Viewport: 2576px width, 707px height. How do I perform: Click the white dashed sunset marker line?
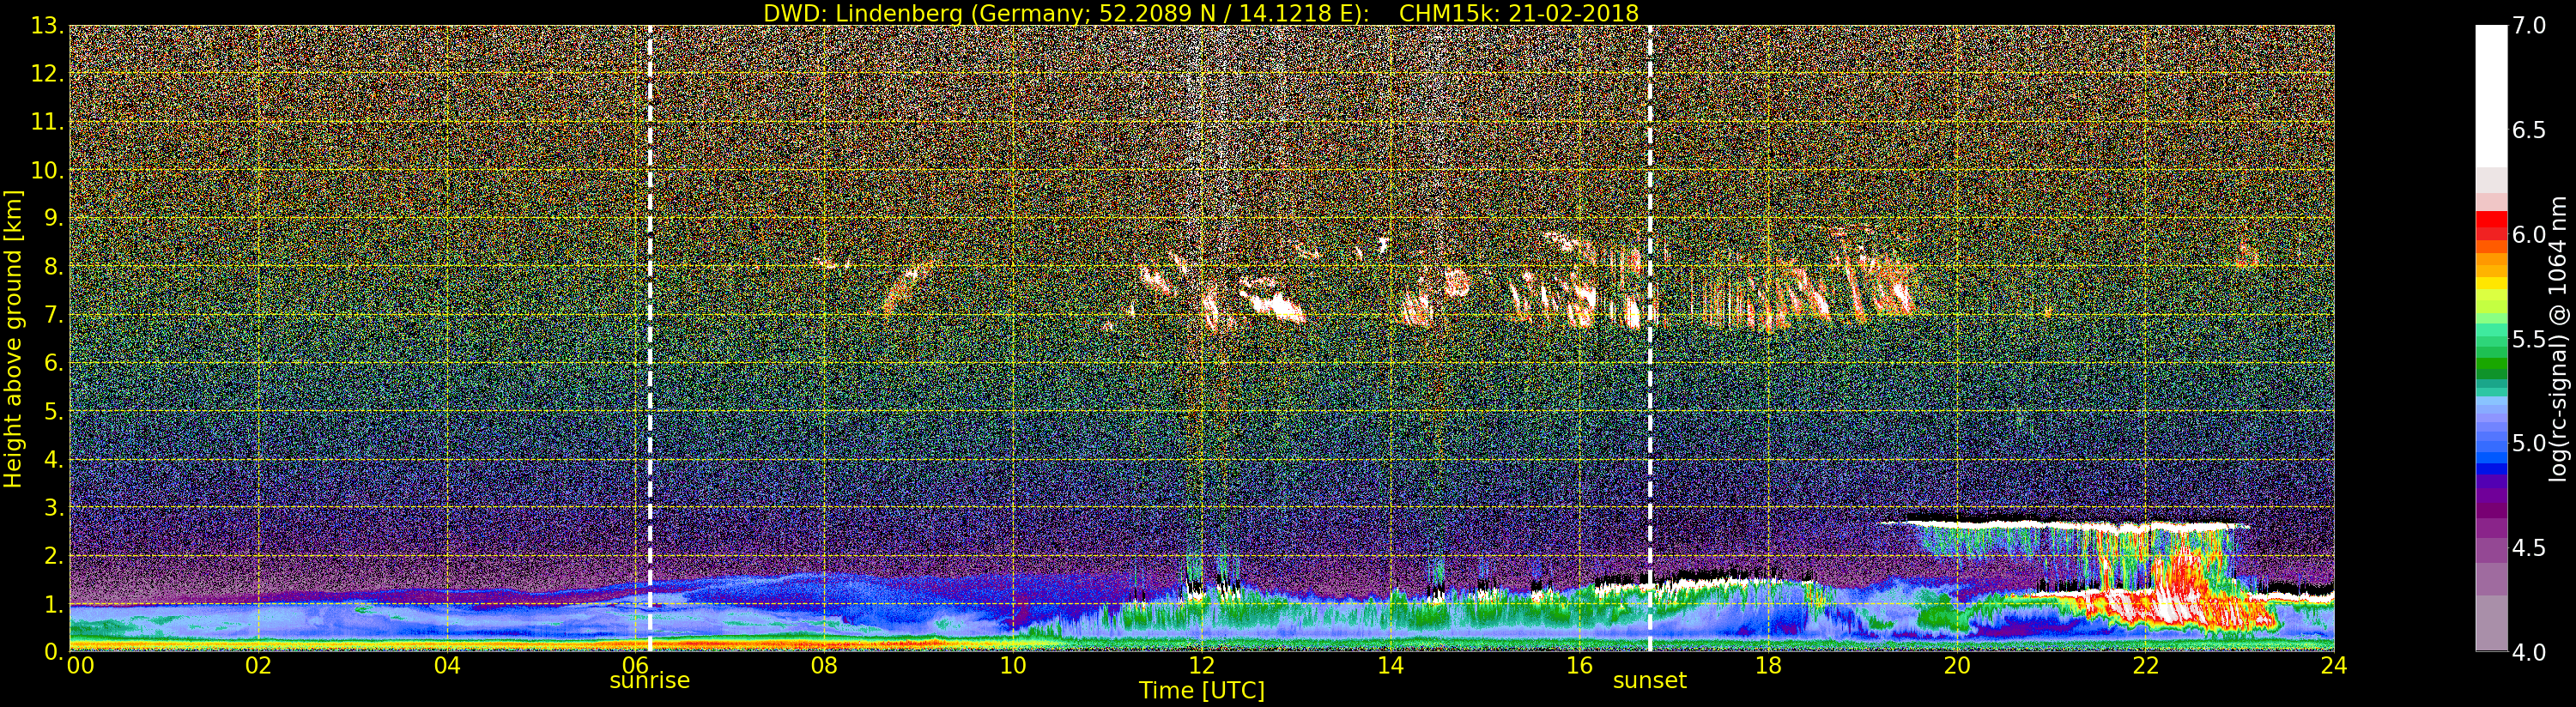[x=1649, y=338]
